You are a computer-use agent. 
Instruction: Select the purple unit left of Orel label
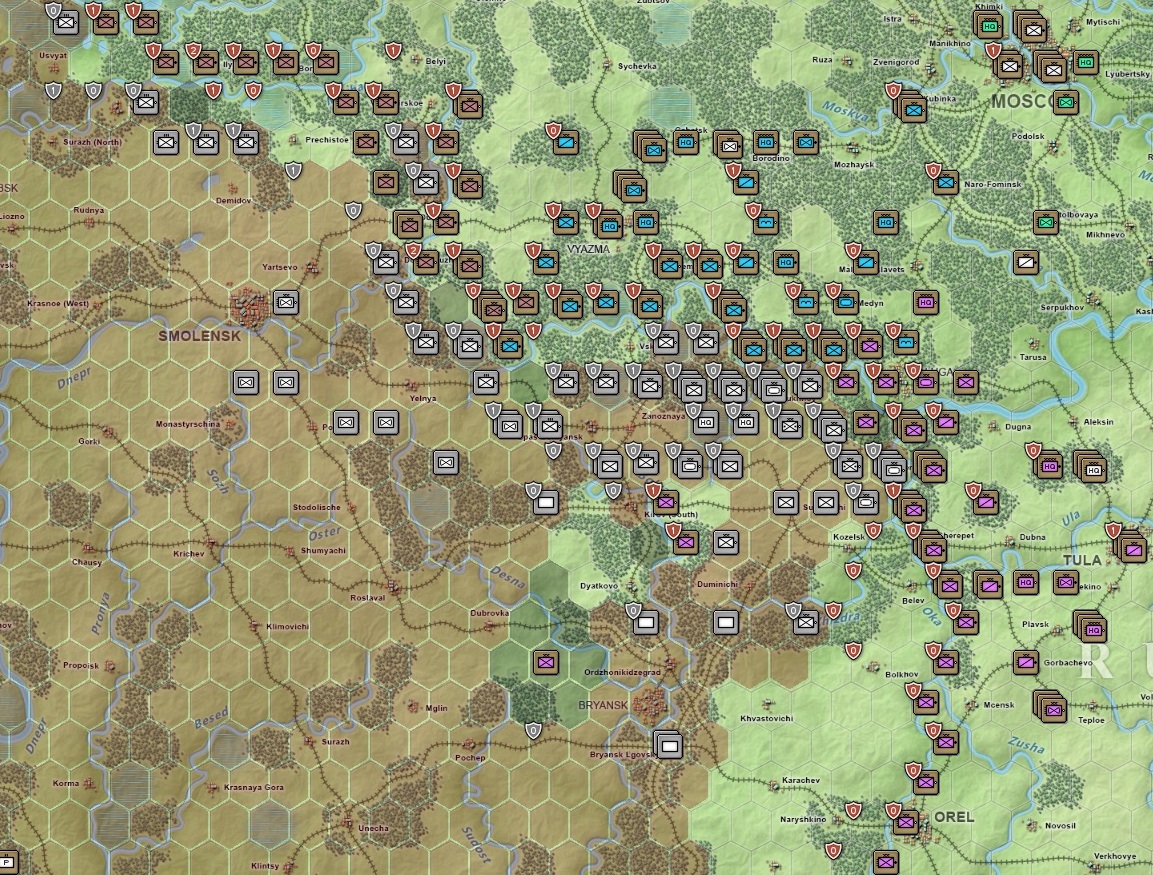coord(906,822)
